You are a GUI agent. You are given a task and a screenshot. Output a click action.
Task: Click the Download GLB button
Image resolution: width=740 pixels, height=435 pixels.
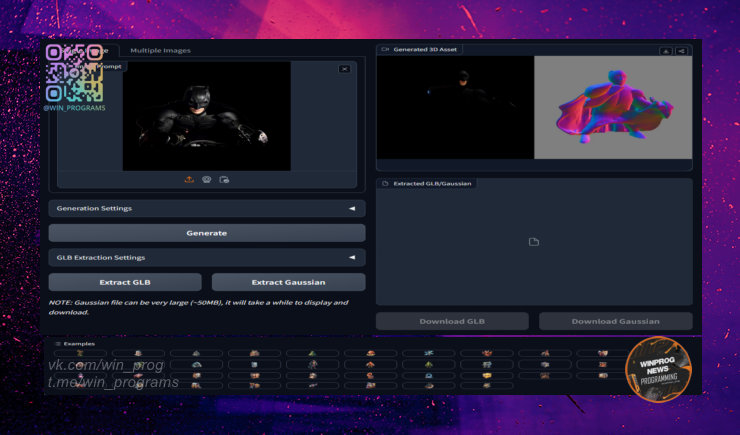[x=452, y=321]
